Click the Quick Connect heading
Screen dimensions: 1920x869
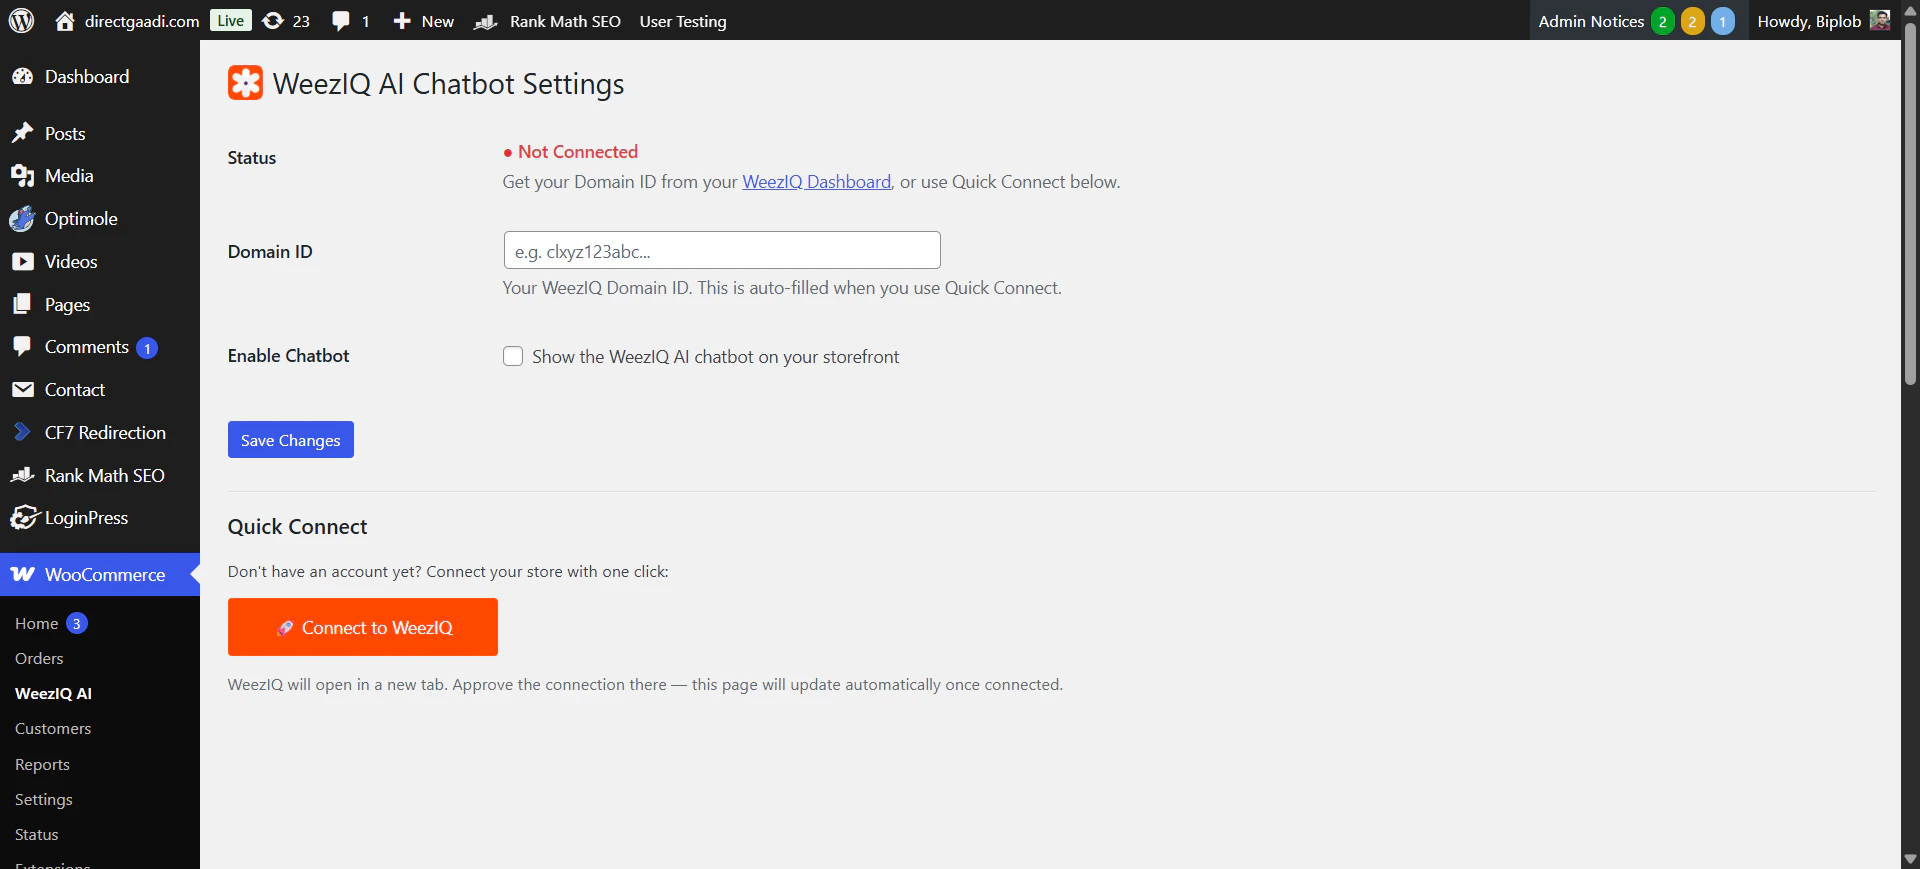tap(297, 527)
